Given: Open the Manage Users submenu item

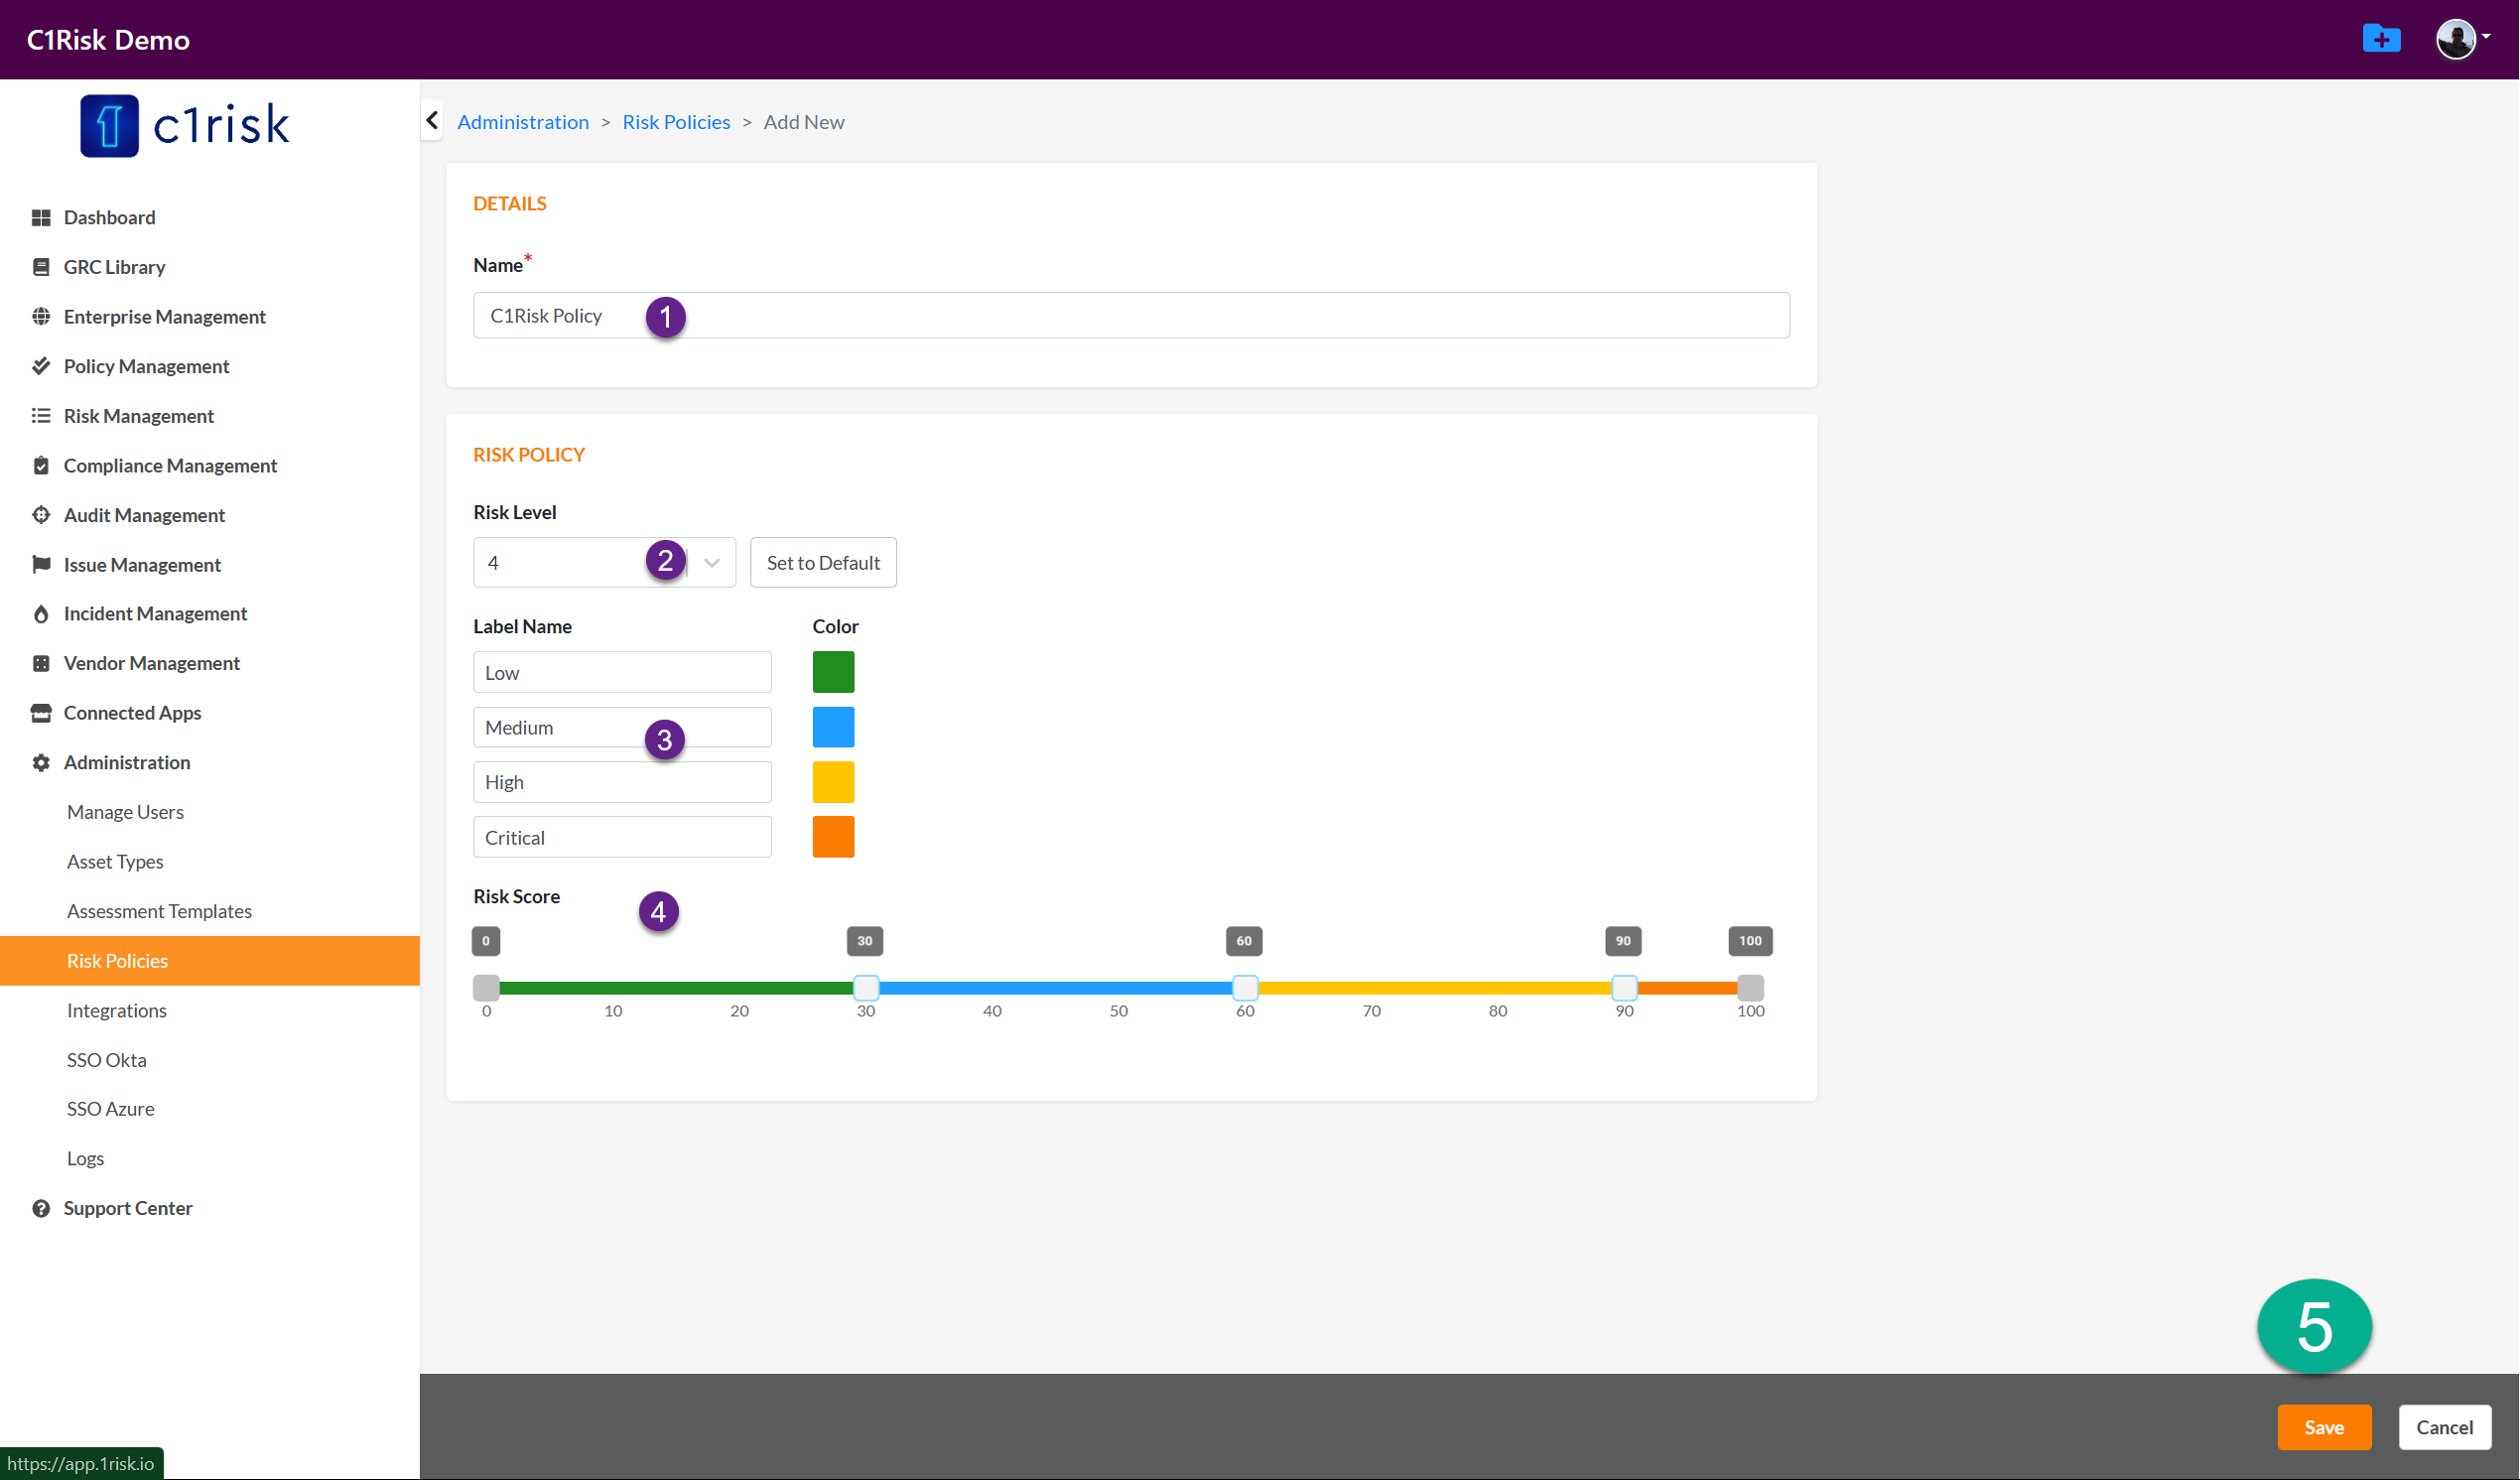Looking at the screenshot, I should click(125, 811).
